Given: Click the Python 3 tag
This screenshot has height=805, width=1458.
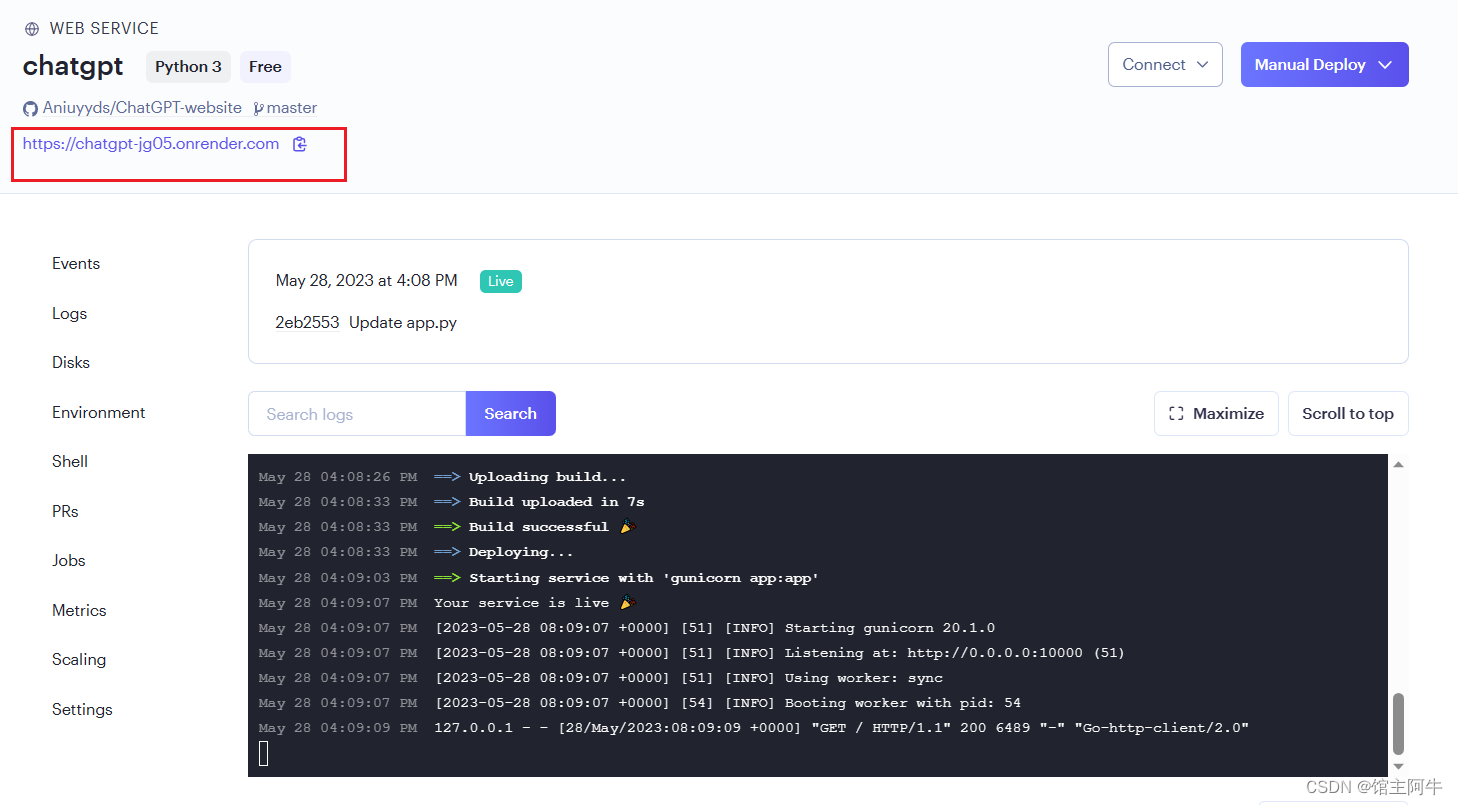Looking at the screenshot, I should coord(188,67).
